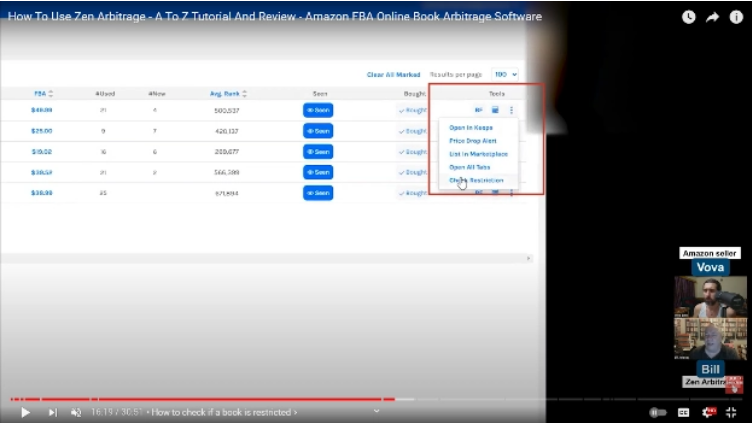Click the Seen column header
This screenshot has width=752, height=423.
coord(320,94)
